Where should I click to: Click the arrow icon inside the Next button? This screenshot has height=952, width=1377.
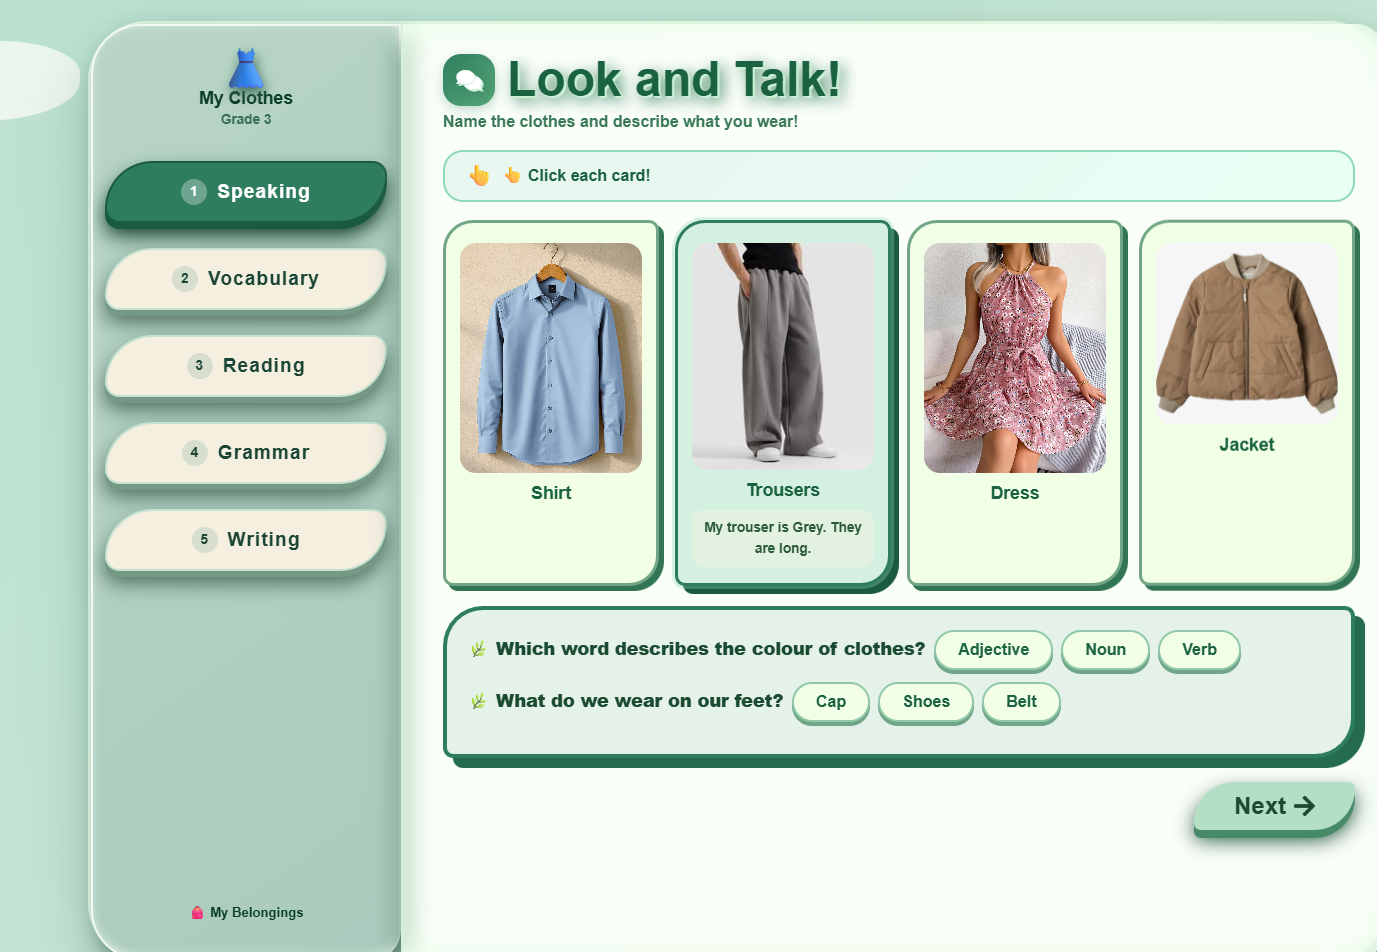coord(1305,806)
